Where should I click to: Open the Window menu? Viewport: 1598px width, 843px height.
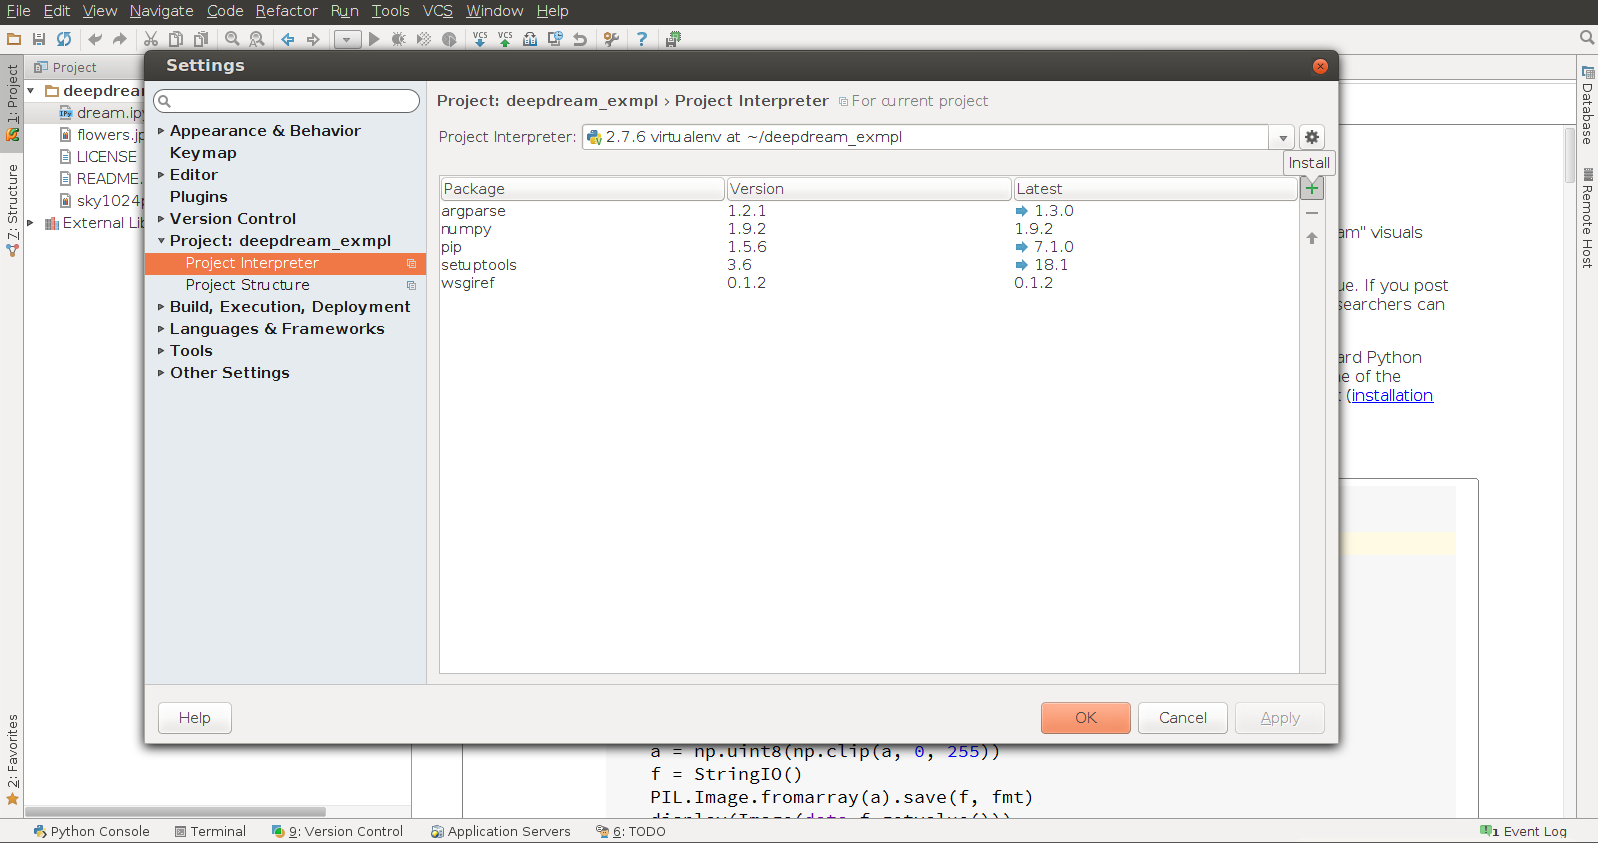pyautogui.click(x=494, y=11)
